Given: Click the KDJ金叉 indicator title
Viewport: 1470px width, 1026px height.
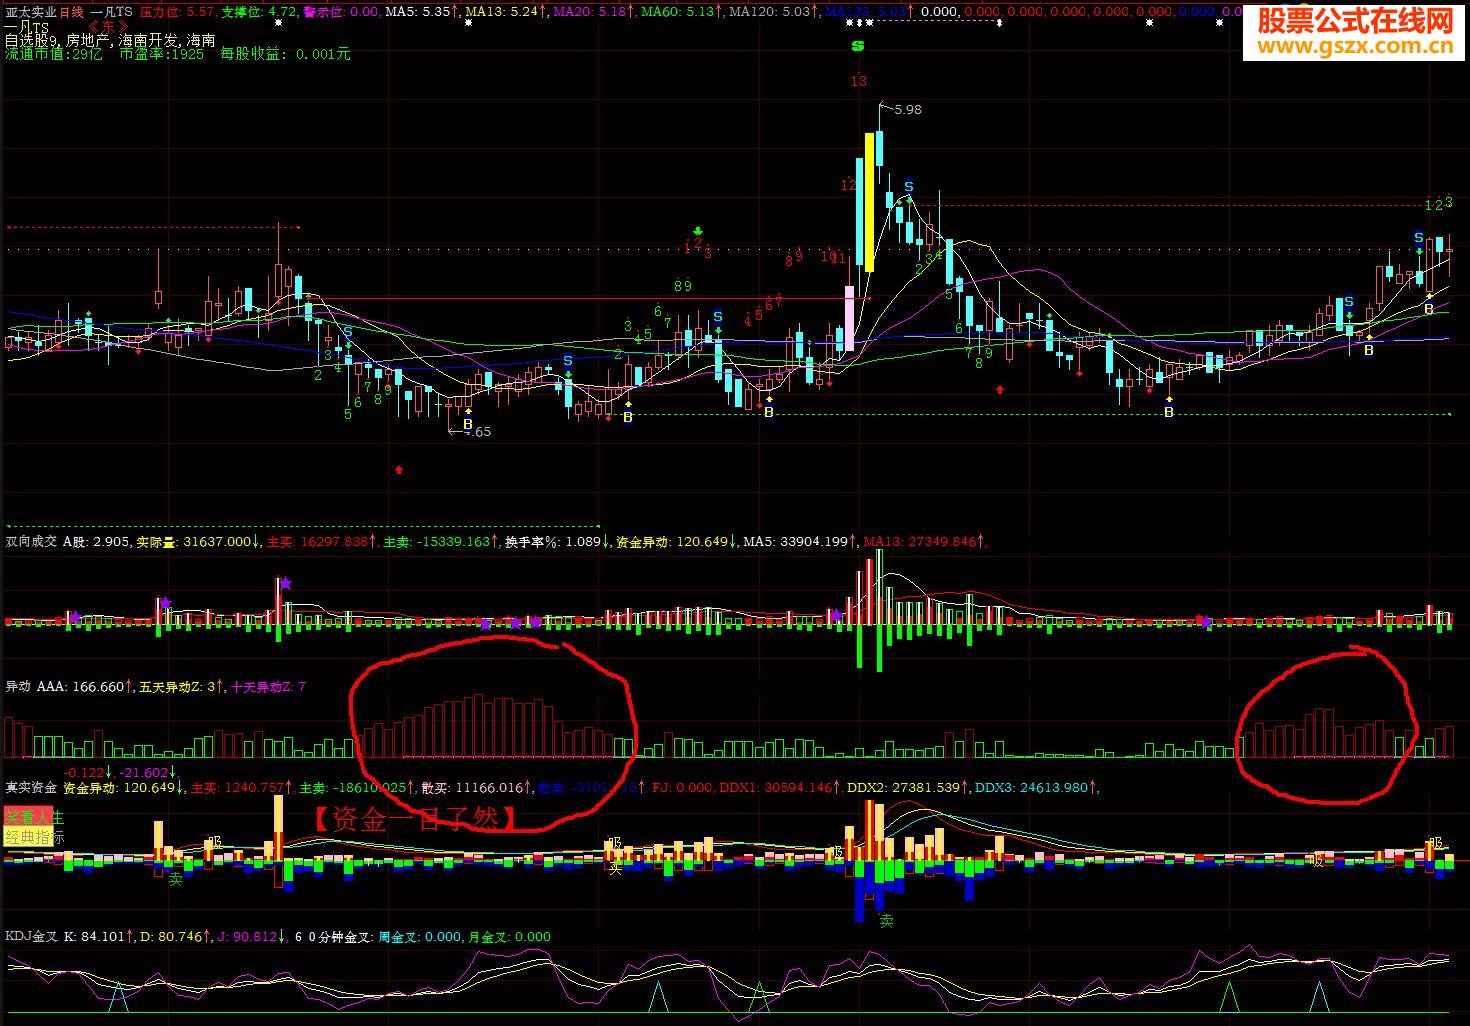Looking at the screenshot, I should click(x=31, y=937).
